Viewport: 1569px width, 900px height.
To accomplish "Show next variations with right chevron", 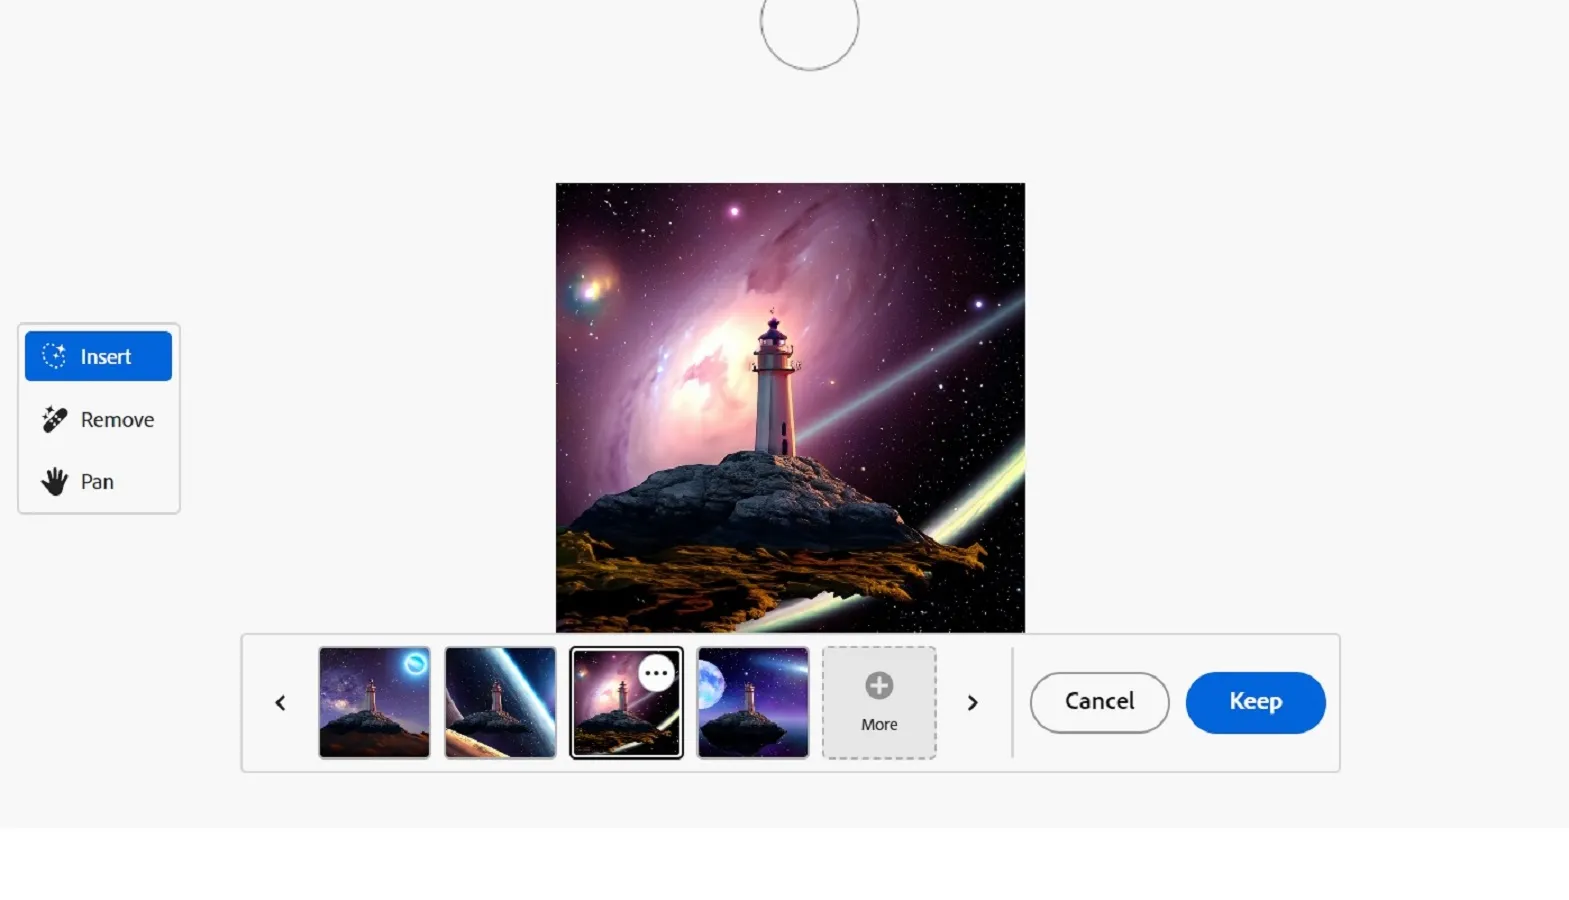I will coord(972,703).
